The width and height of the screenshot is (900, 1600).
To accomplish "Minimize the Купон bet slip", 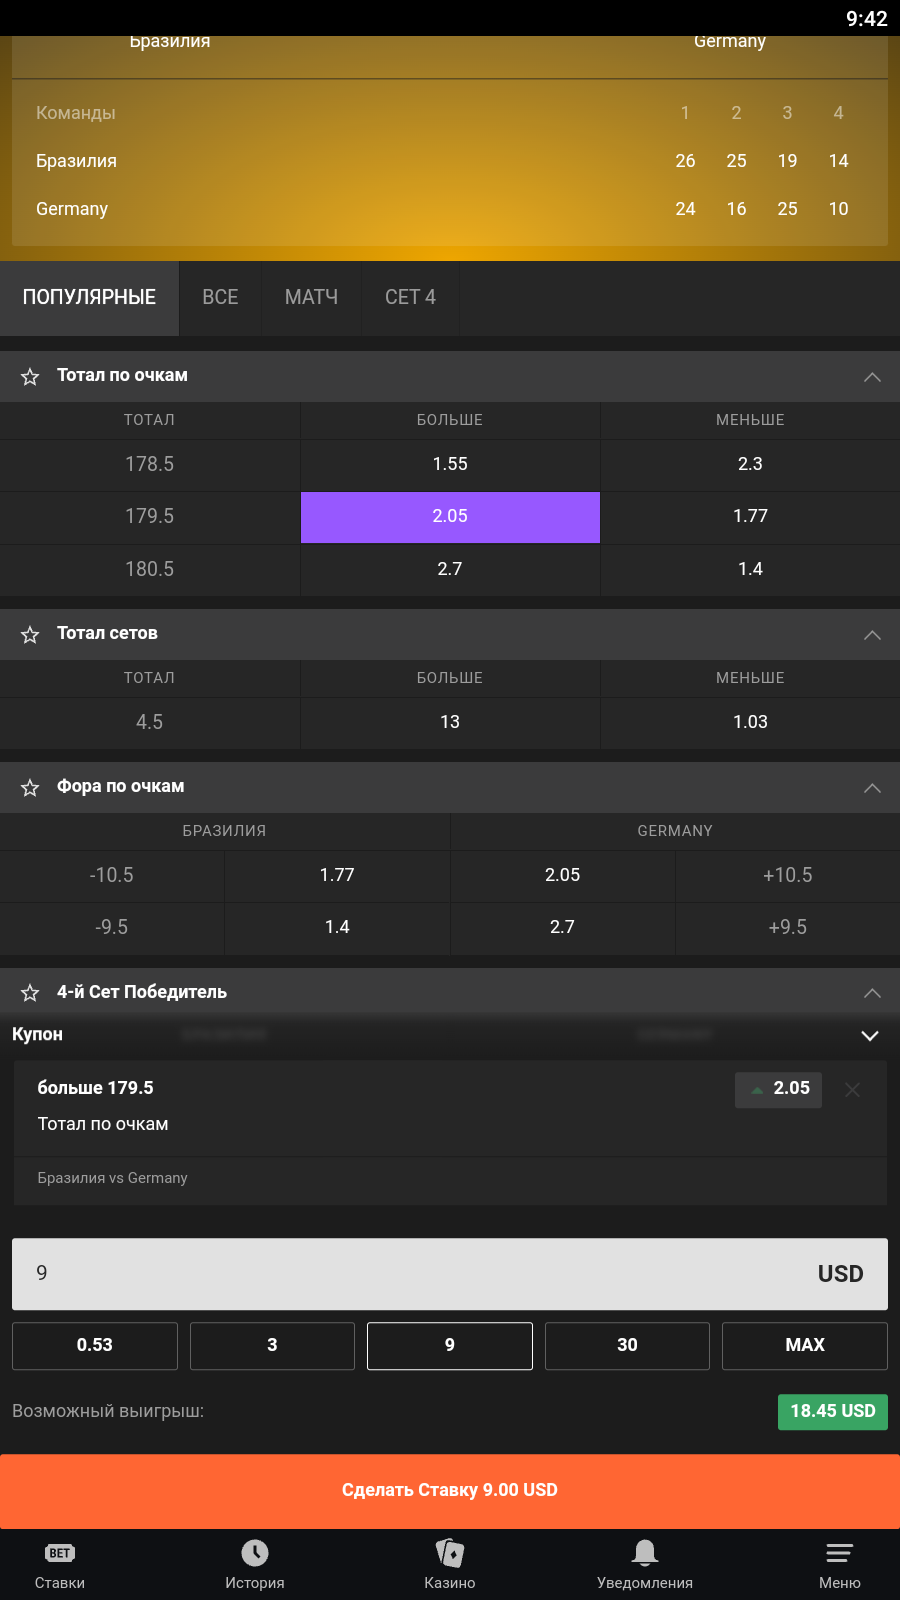I will tap(870, 1036).
